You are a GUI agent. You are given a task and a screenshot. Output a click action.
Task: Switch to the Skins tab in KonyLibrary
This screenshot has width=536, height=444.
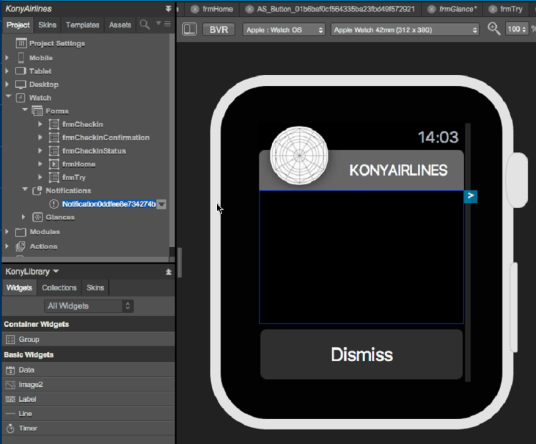tap(95, 288)
